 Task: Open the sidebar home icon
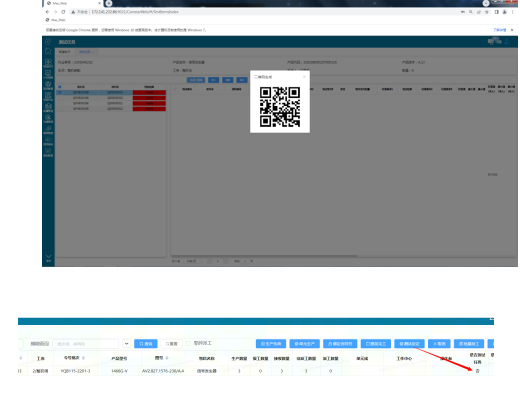tap(48, 51)
